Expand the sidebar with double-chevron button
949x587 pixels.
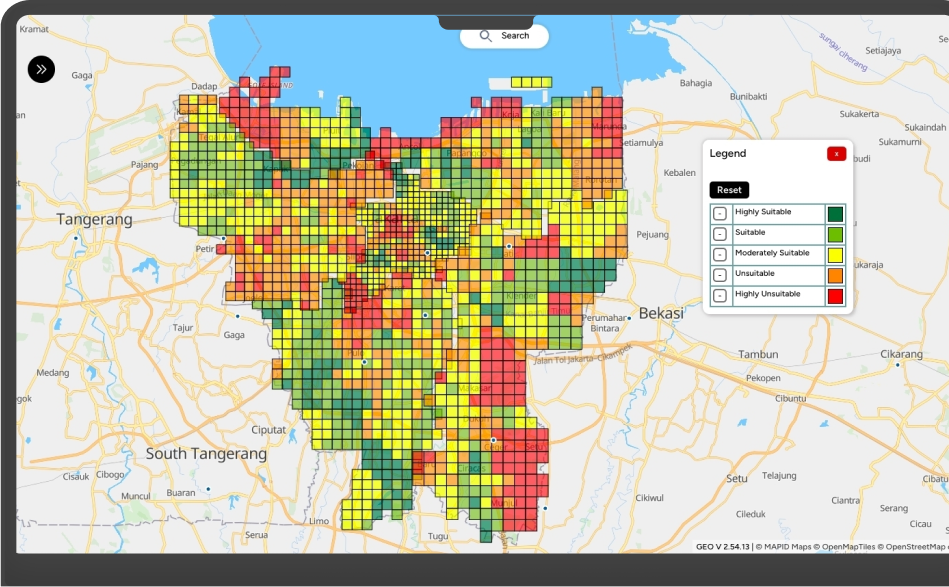click(41, 69)
